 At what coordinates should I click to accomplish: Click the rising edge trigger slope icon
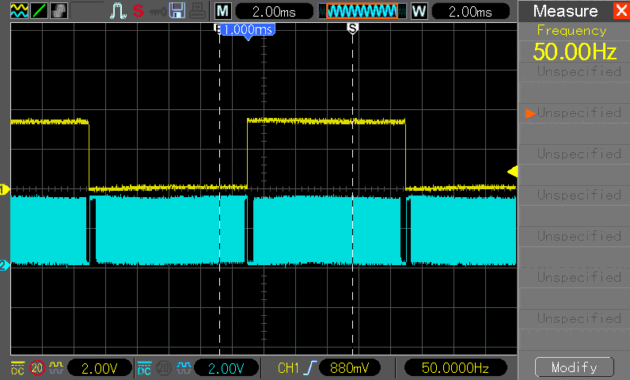tap(310, 368)
